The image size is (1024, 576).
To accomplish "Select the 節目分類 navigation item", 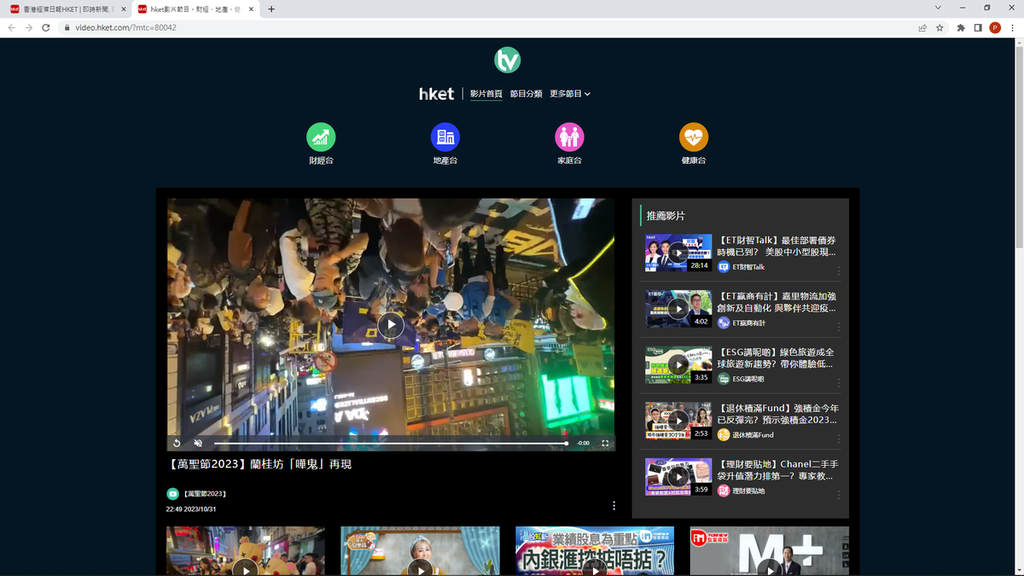I will [x=526, y=94].
